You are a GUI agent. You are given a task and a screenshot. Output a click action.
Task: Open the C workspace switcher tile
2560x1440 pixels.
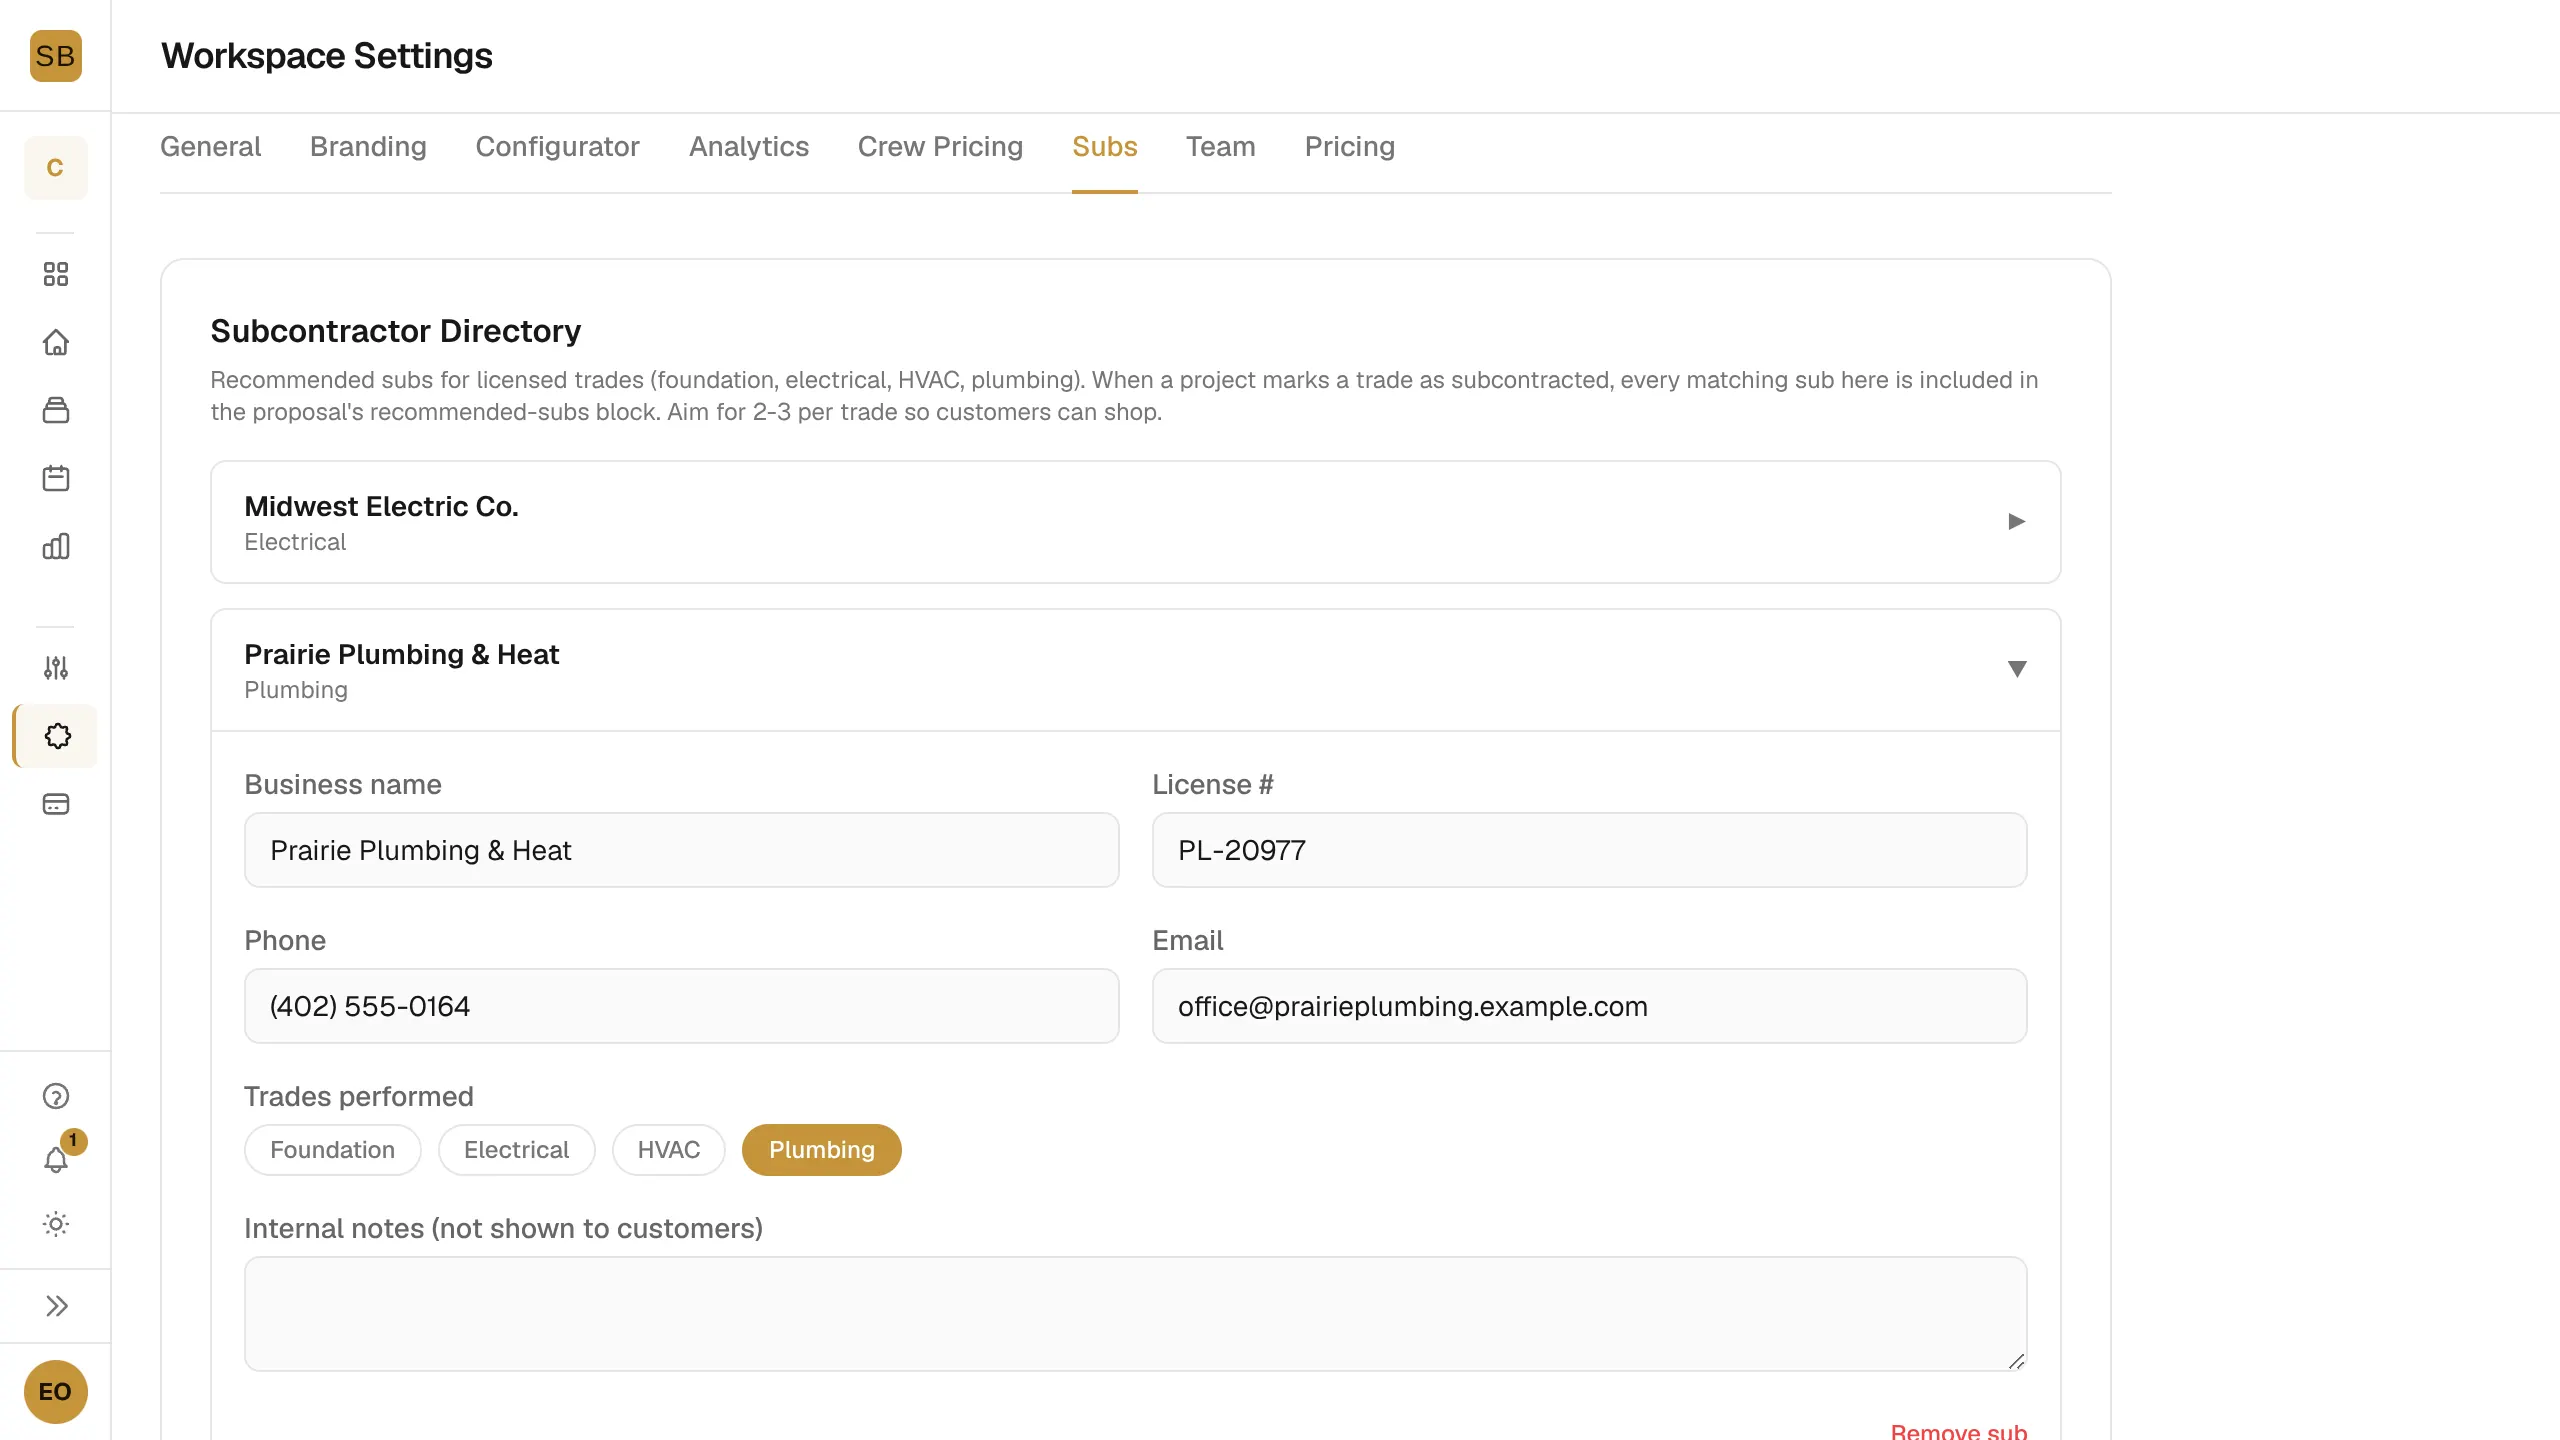(x=55, y=168)
